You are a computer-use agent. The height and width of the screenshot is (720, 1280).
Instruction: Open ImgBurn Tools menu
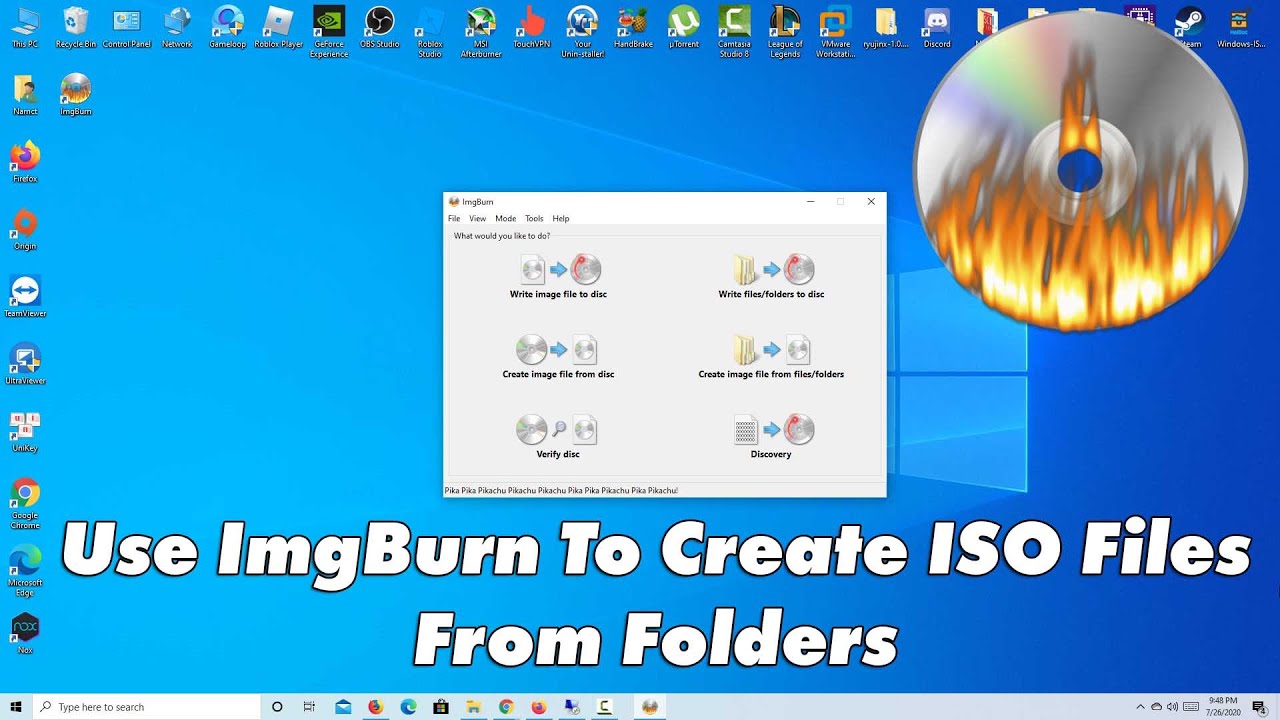click(x=534, y=218)
